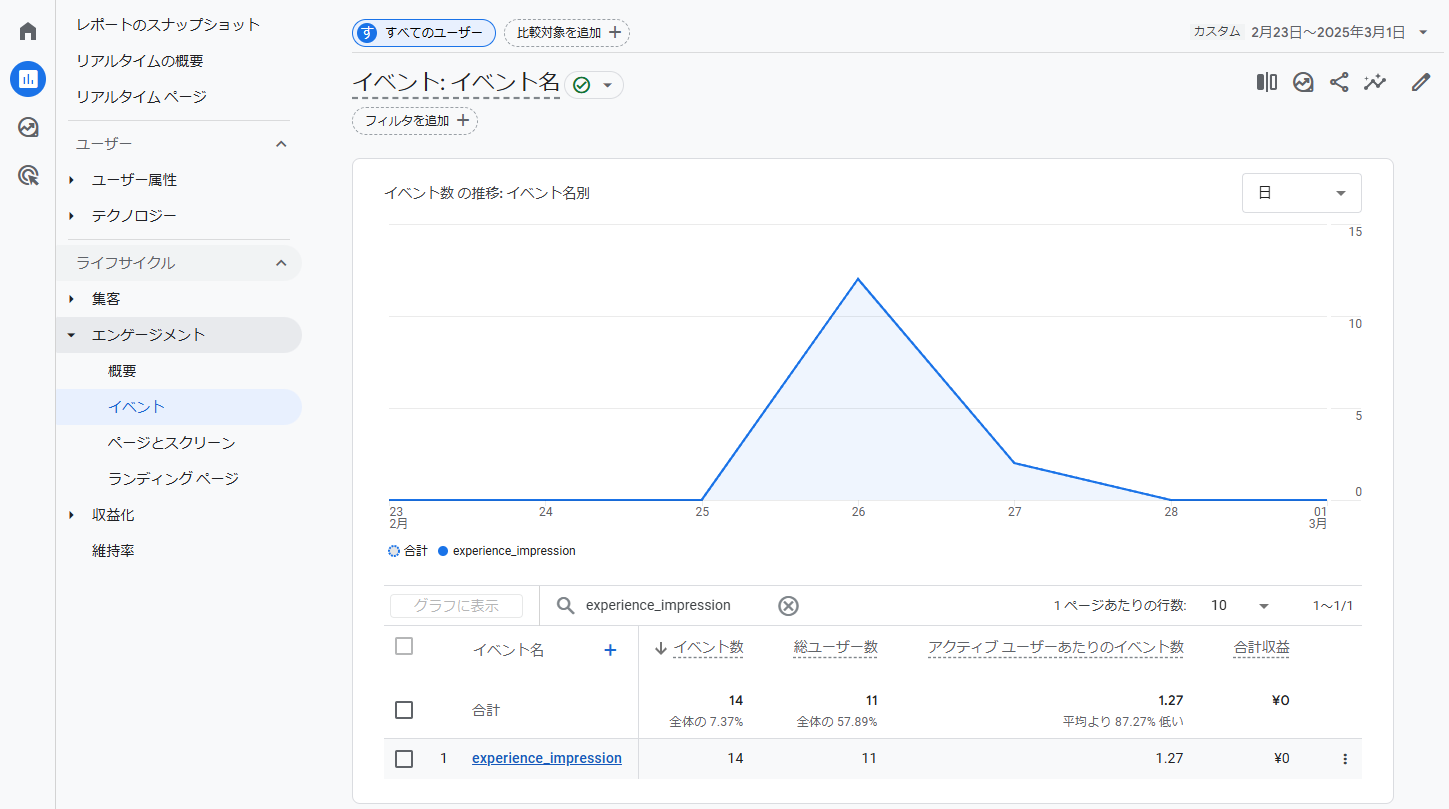Click the chart title イベント数 の推移
This screenshot has height=809, width=1449.
pos(487,193)
